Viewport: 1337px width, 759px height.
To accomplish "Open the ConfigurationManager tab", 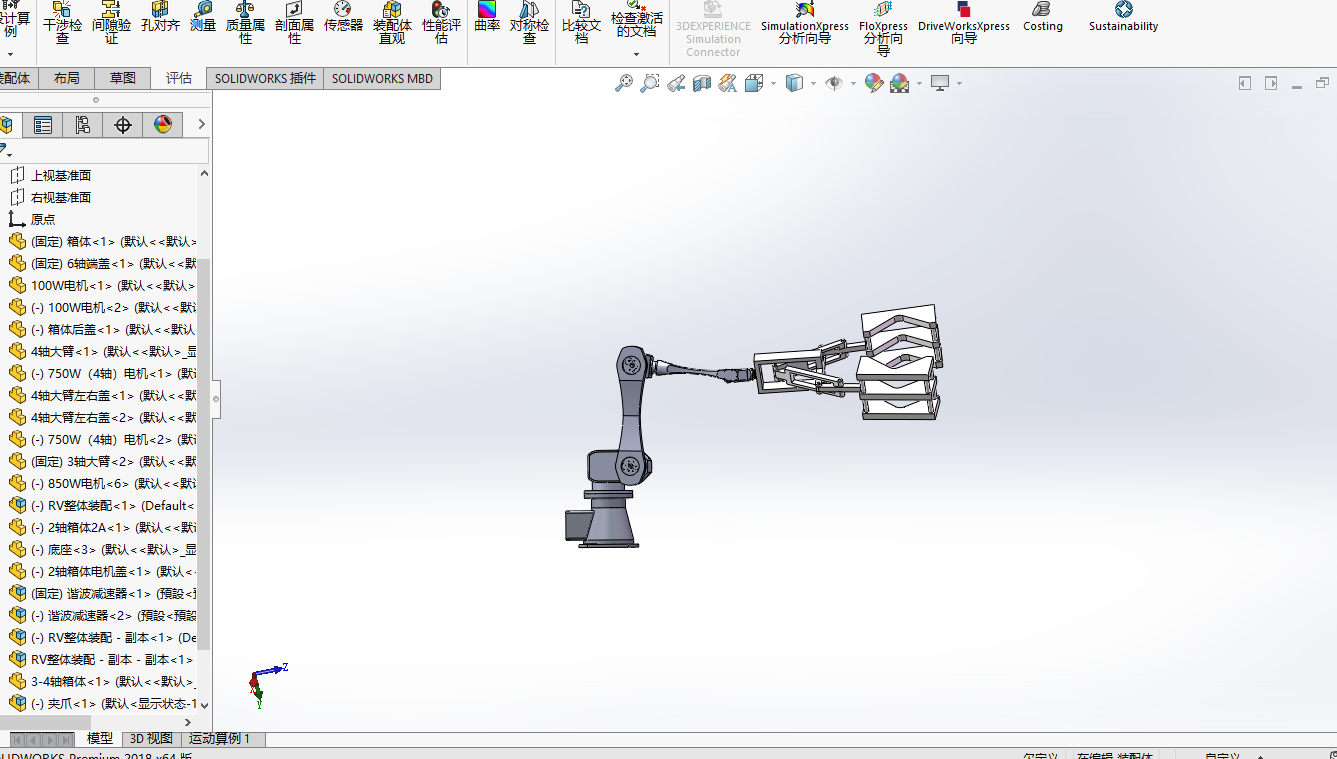I will coord(83,124).
